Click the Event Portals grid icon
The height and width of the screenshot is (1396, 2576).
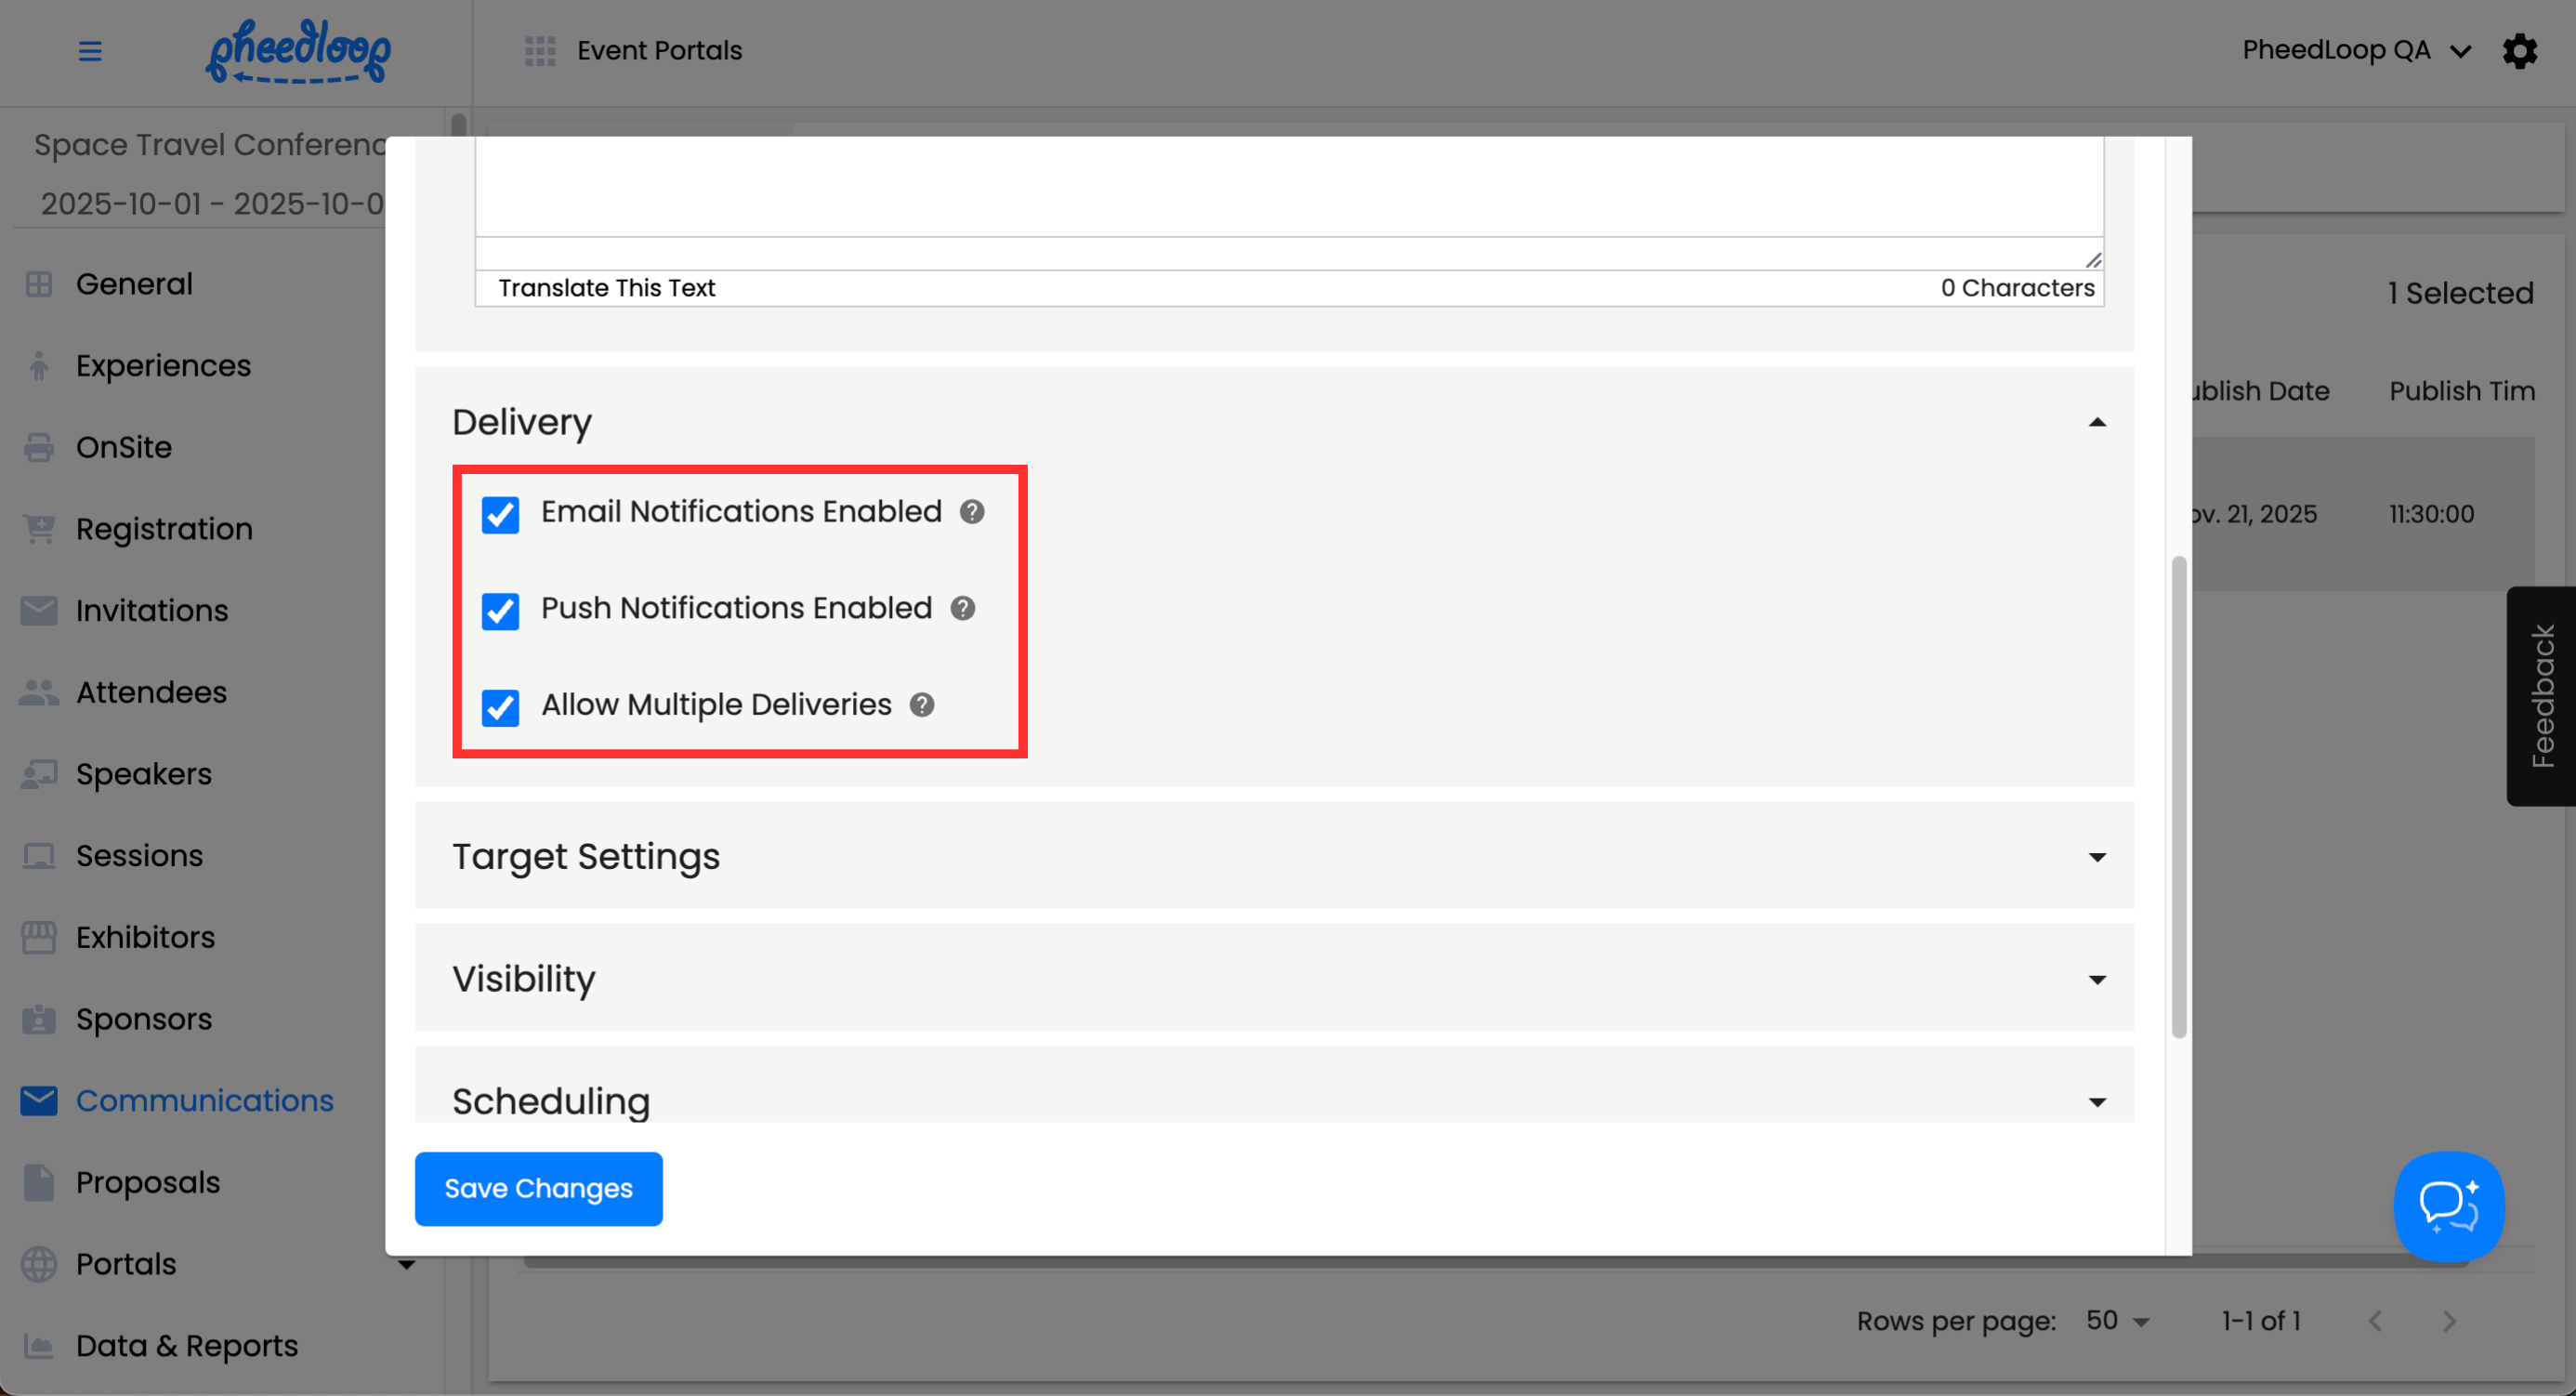(540, 50)
